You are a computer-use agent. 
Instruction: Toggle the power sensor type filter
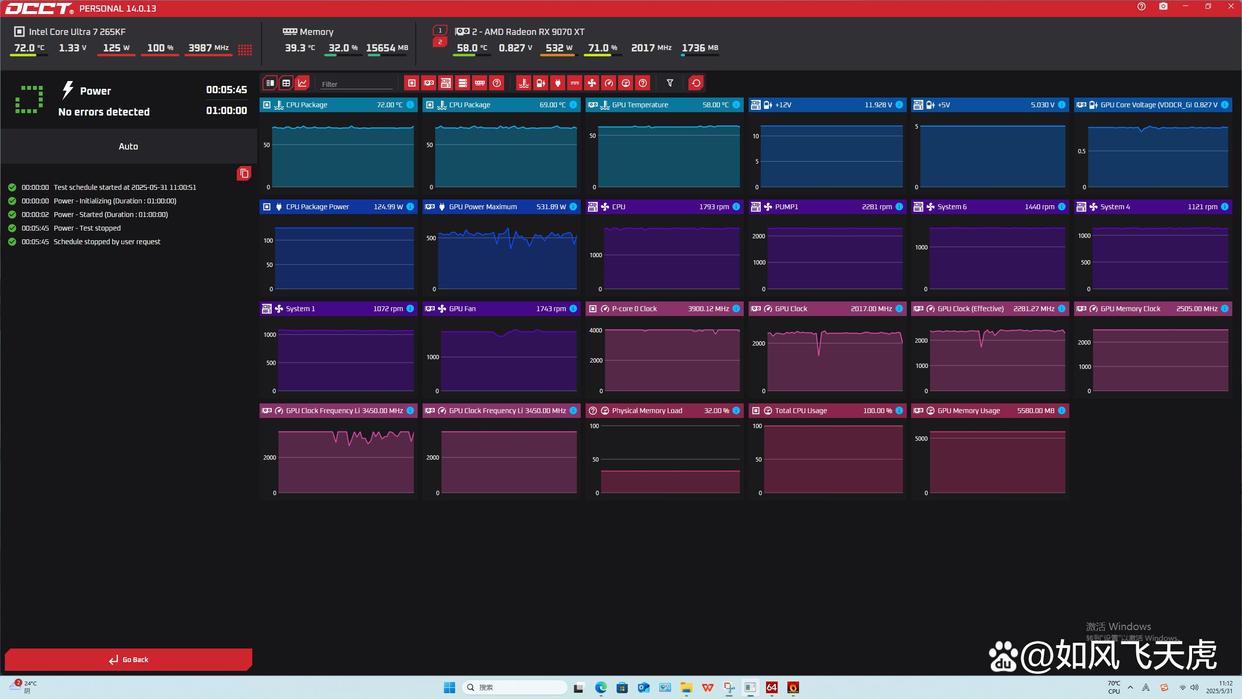[558, 83]
